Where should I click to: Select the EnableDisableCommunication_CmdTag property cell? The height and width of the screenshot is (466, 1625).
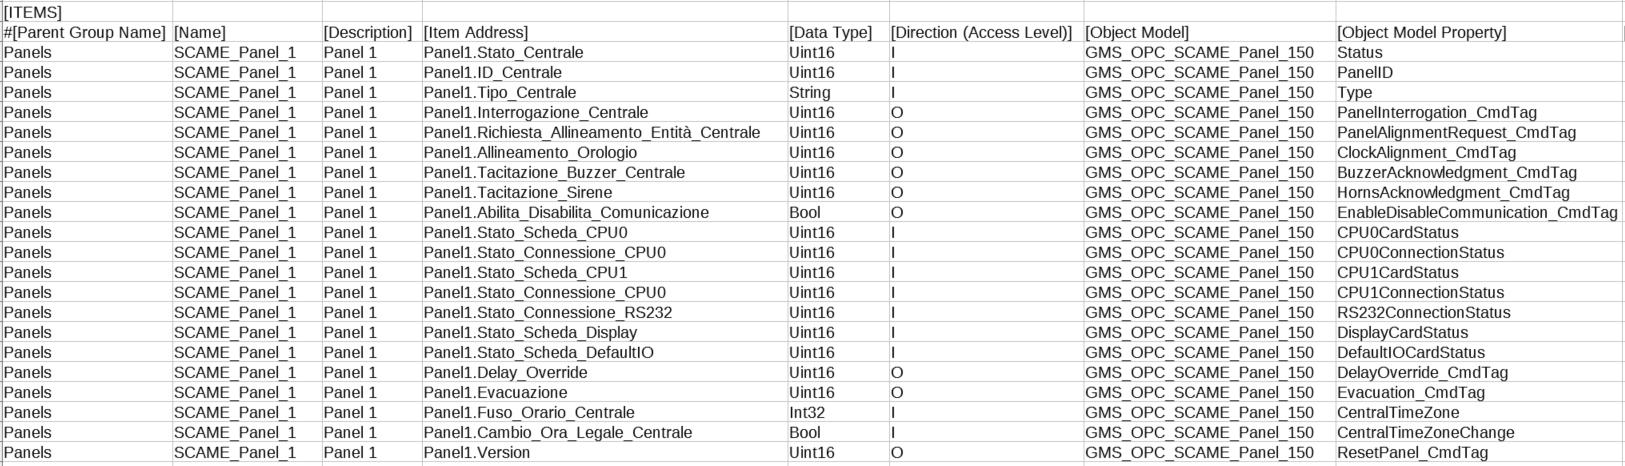pos(1476,212)
